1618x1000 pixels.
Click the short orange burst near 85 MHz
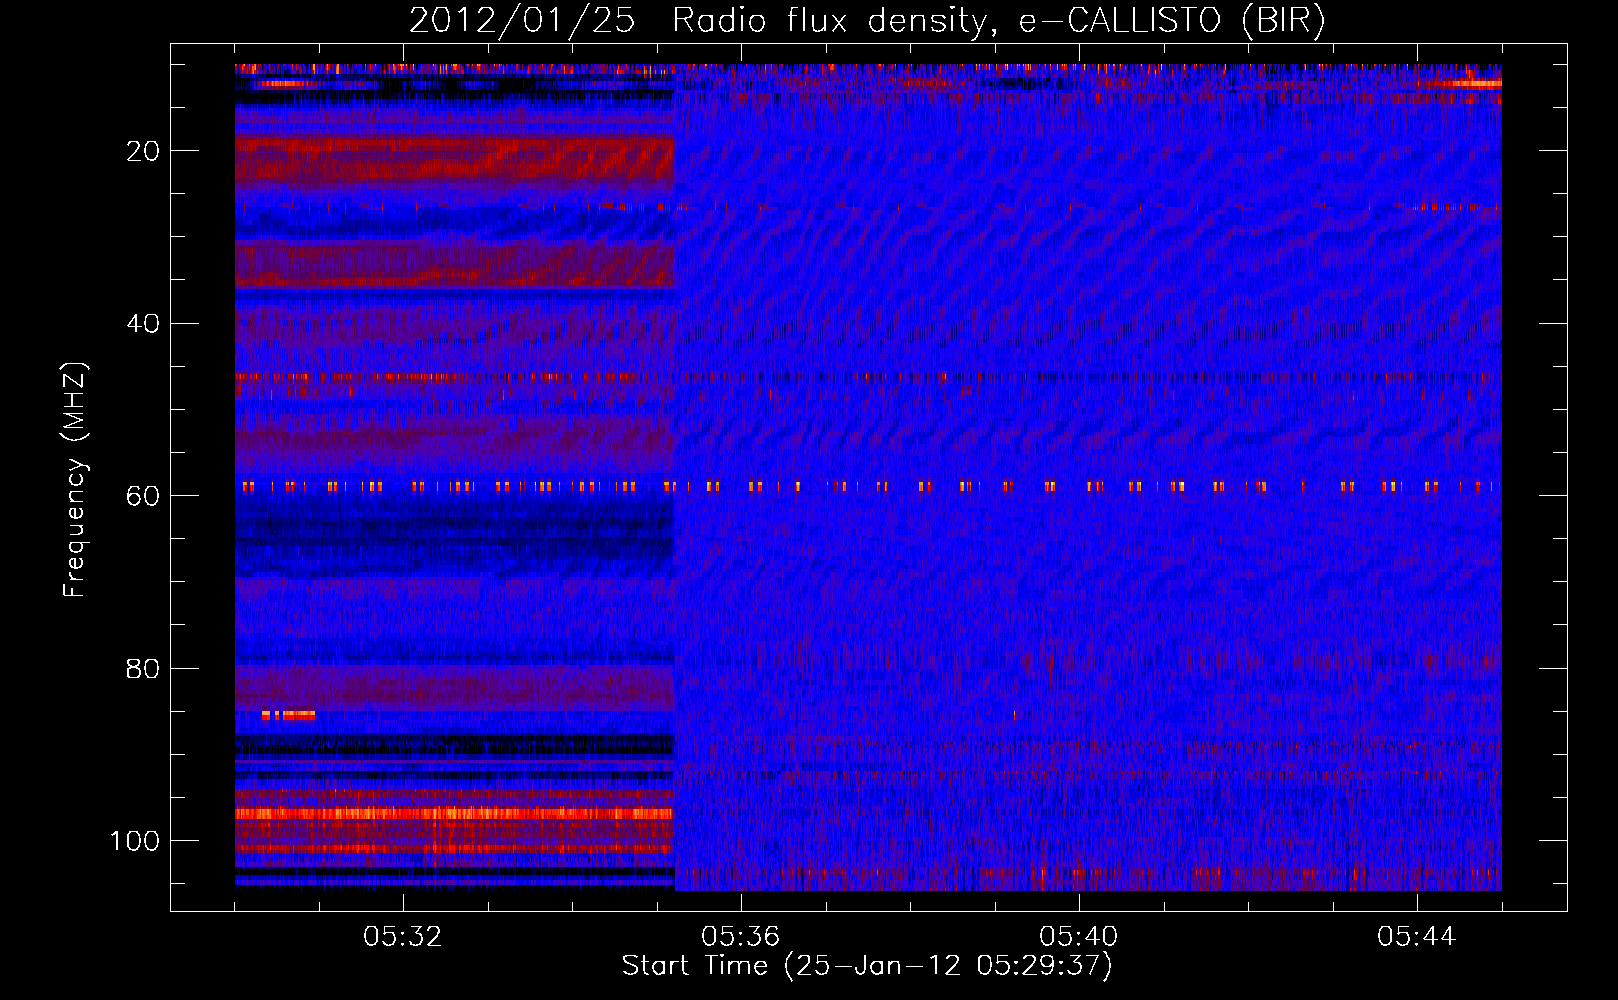288,715
